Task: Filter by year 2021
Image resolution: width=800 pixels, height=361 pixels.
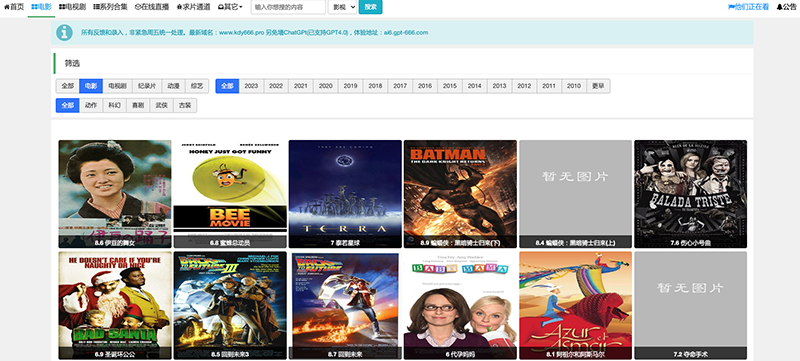Action: click(x=301, y=86)
